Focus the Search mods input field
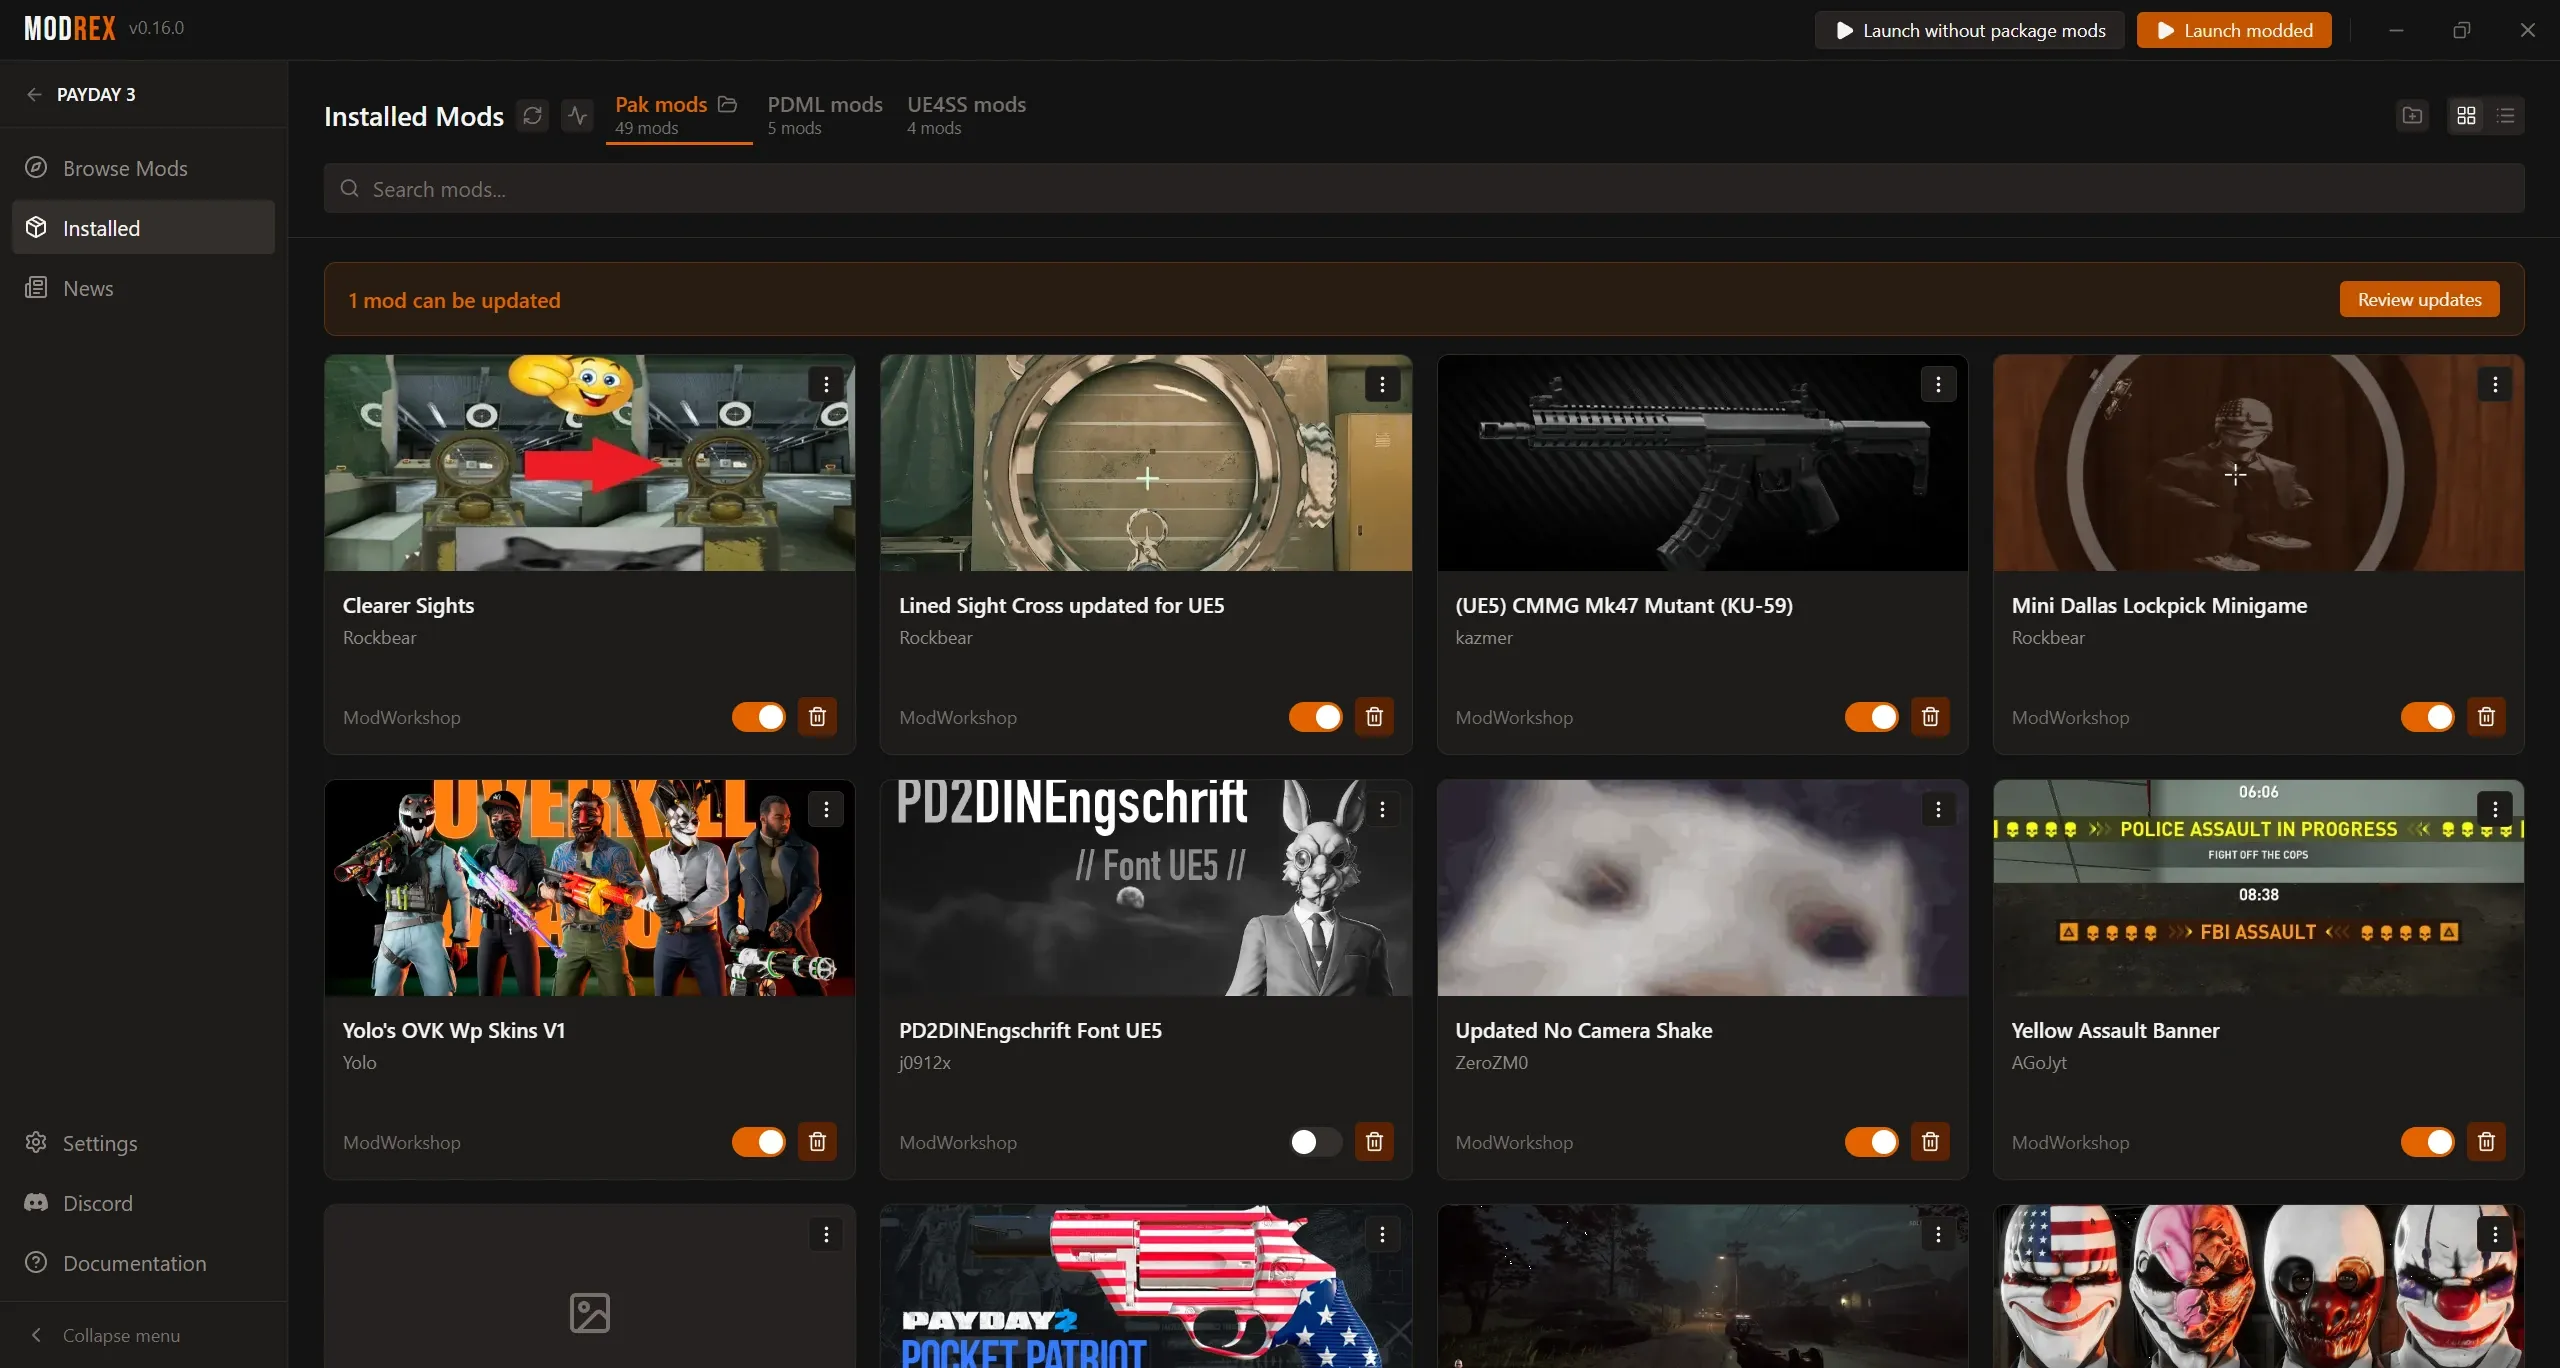Screen dimensions: 2560x1368 click(1424, 189)
